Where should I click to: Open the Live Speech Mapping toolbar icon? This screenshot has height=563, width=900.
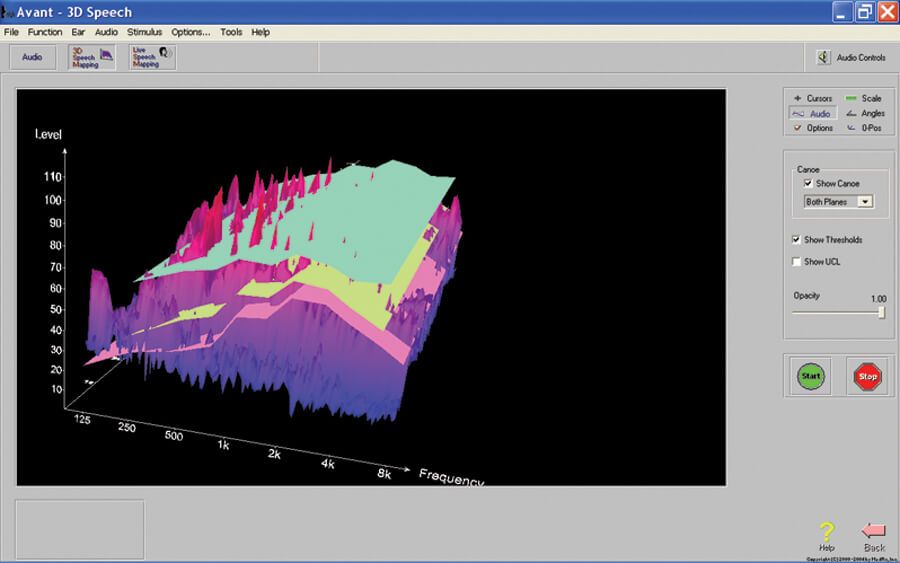152,58
